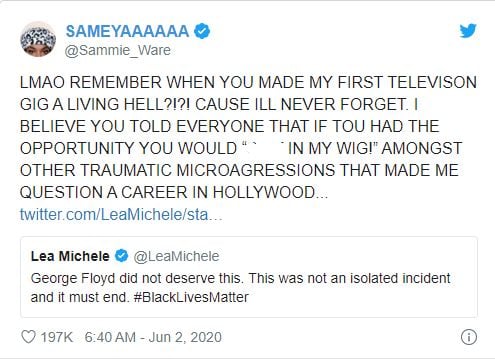495x363 pixels.
Task: Visit the @Sammie_Ware handle
Action: pyautogui.click(x=117, y=50)
